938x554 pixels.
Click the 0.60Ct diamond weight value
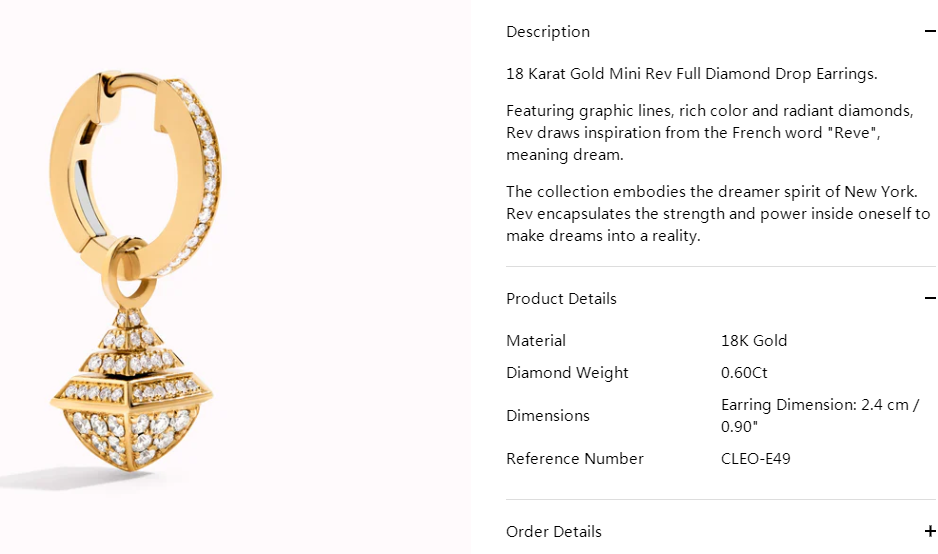tap(744, 373)
